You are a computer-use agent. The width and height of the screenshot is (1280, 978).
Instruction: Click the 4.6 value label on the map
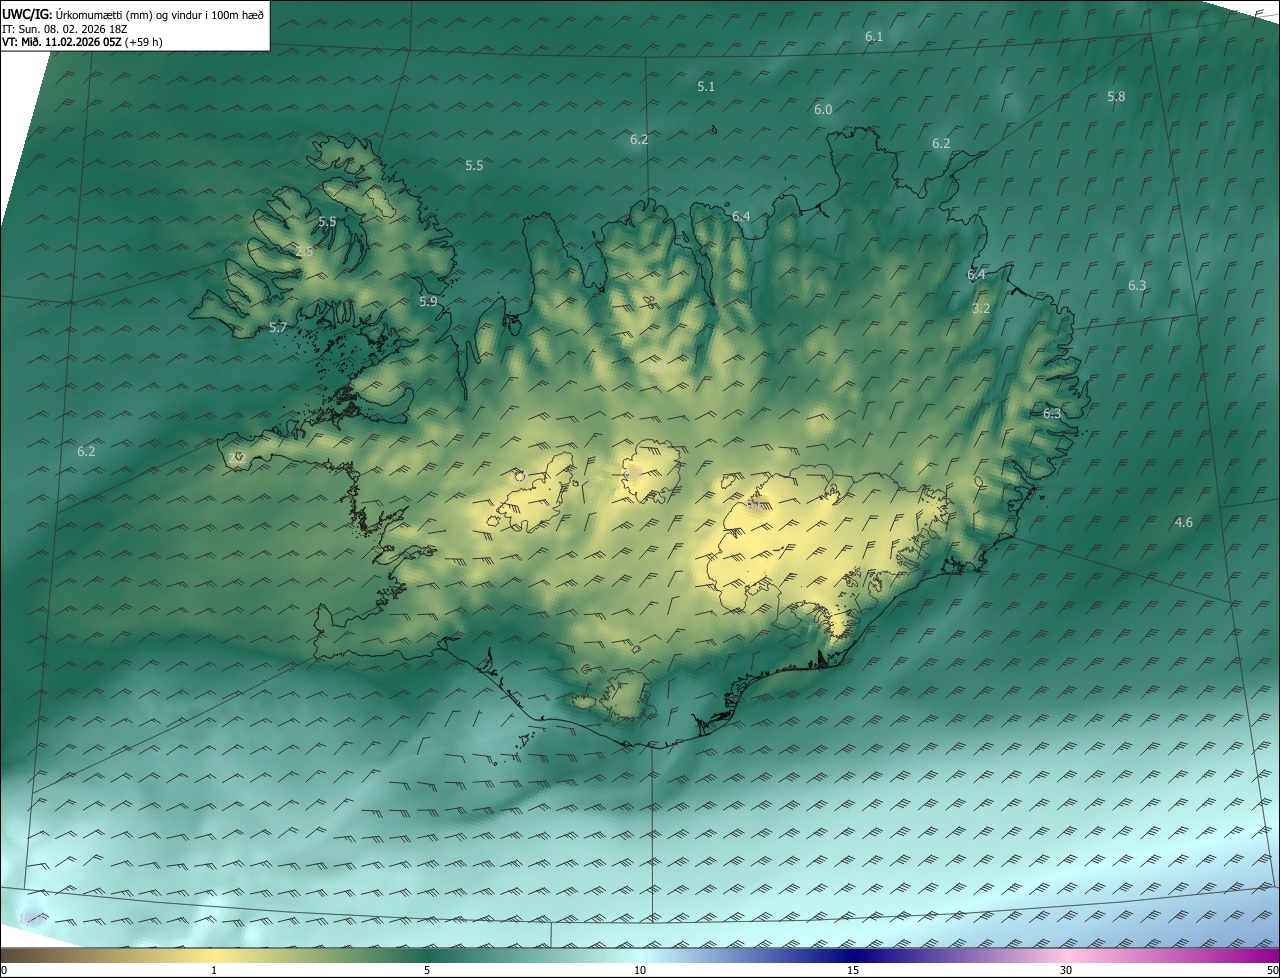tap(1183, 523)
